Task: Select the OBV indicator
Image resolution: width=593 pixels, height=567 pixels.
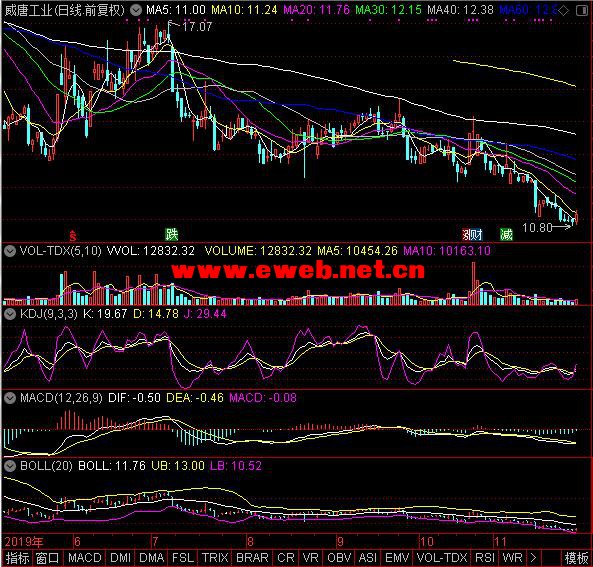Action: click(x=339, y=558)
